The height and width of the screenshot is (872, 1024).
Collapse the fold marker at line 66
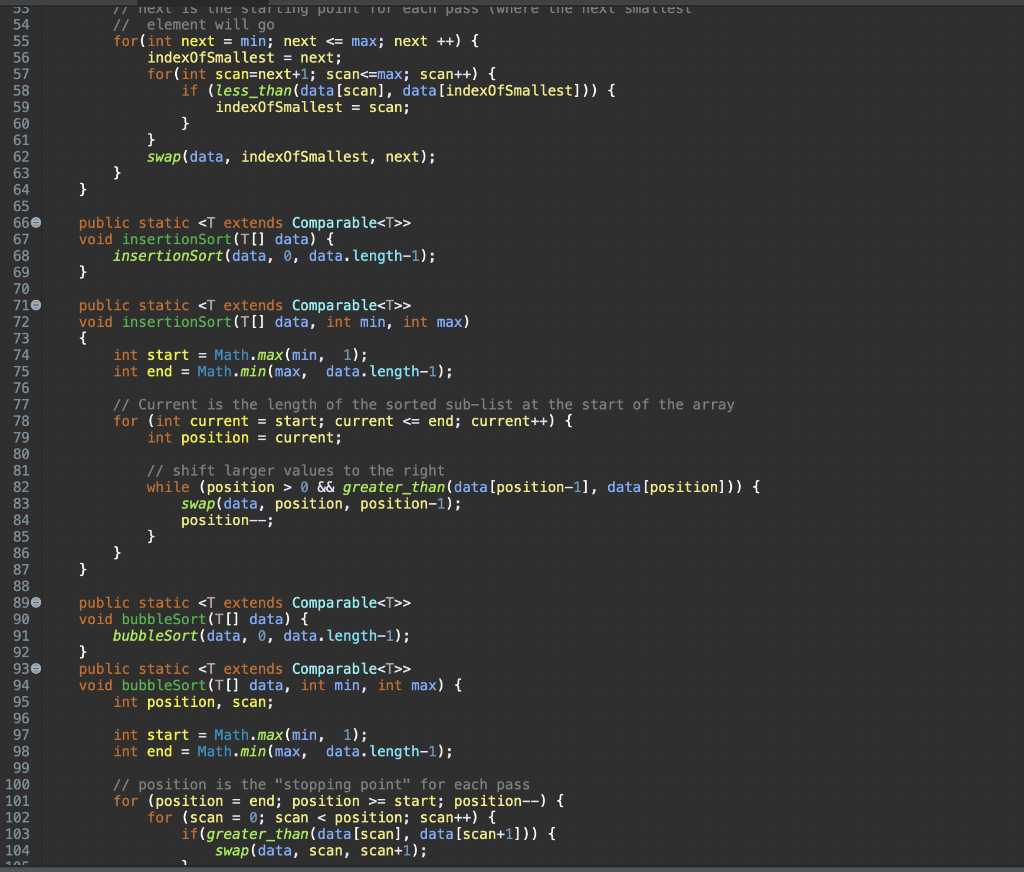click(x=37, y=223)
